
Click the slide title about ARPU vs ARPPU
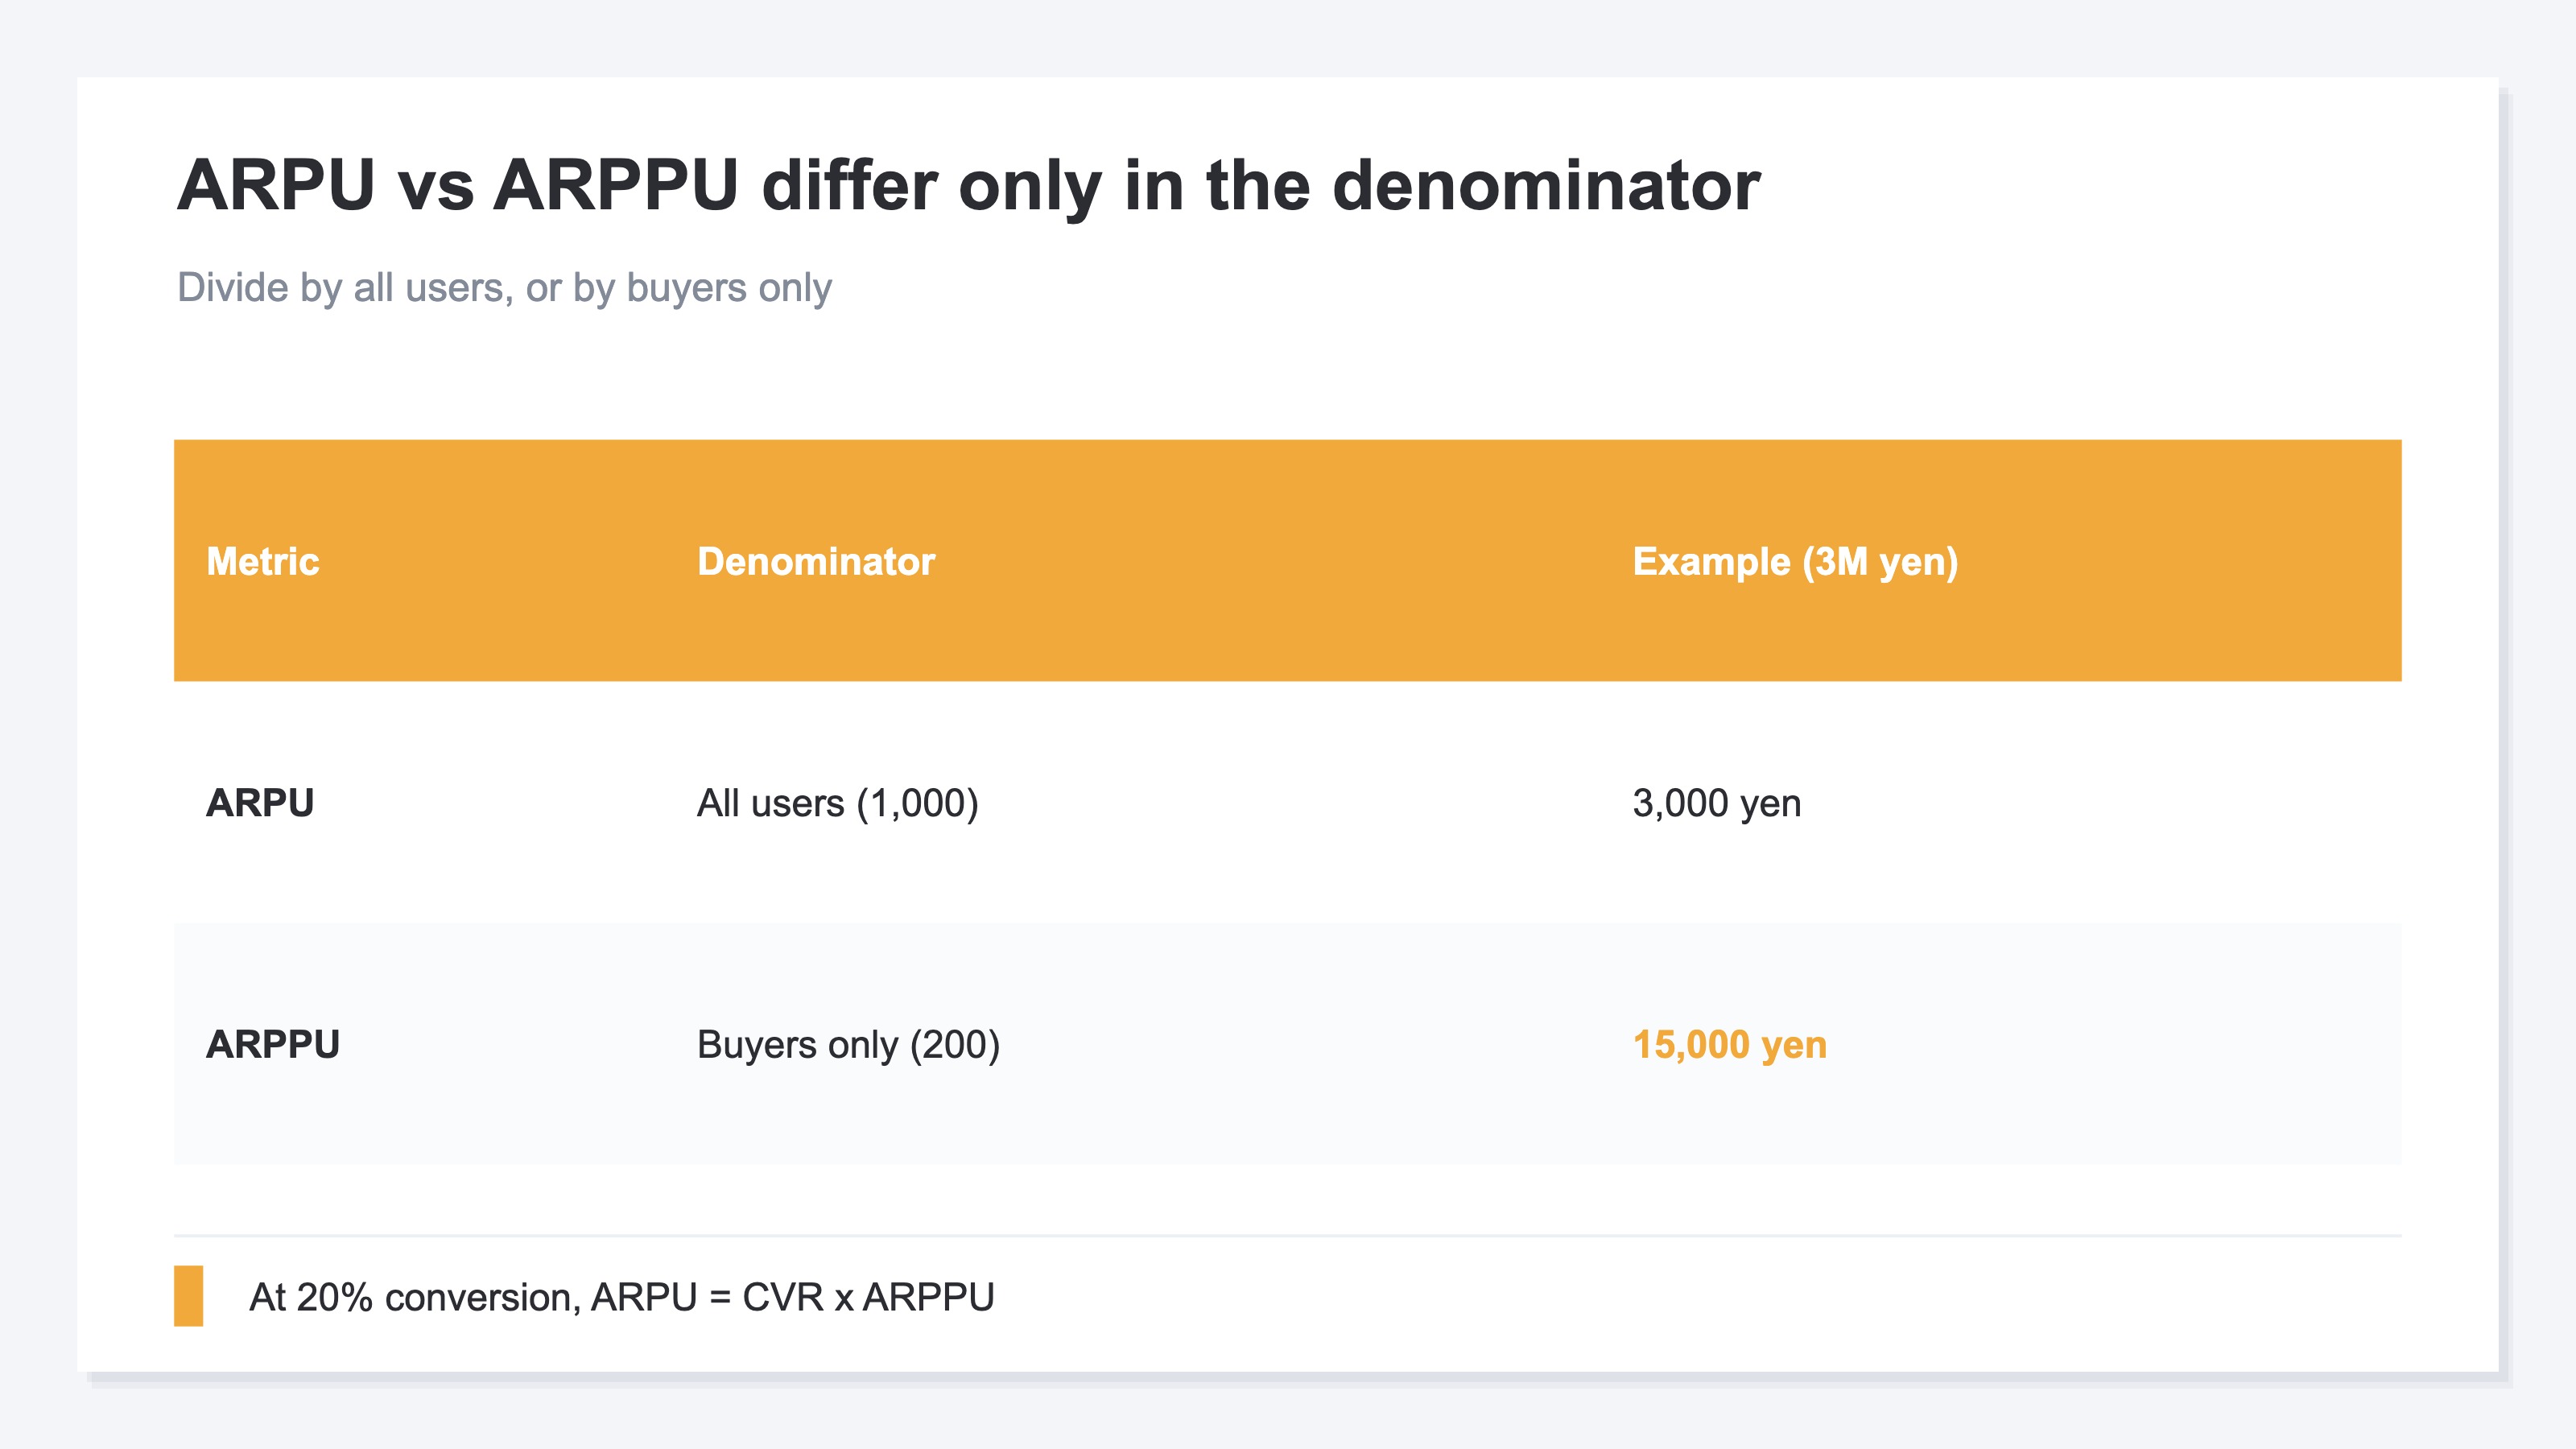(968, 186)
